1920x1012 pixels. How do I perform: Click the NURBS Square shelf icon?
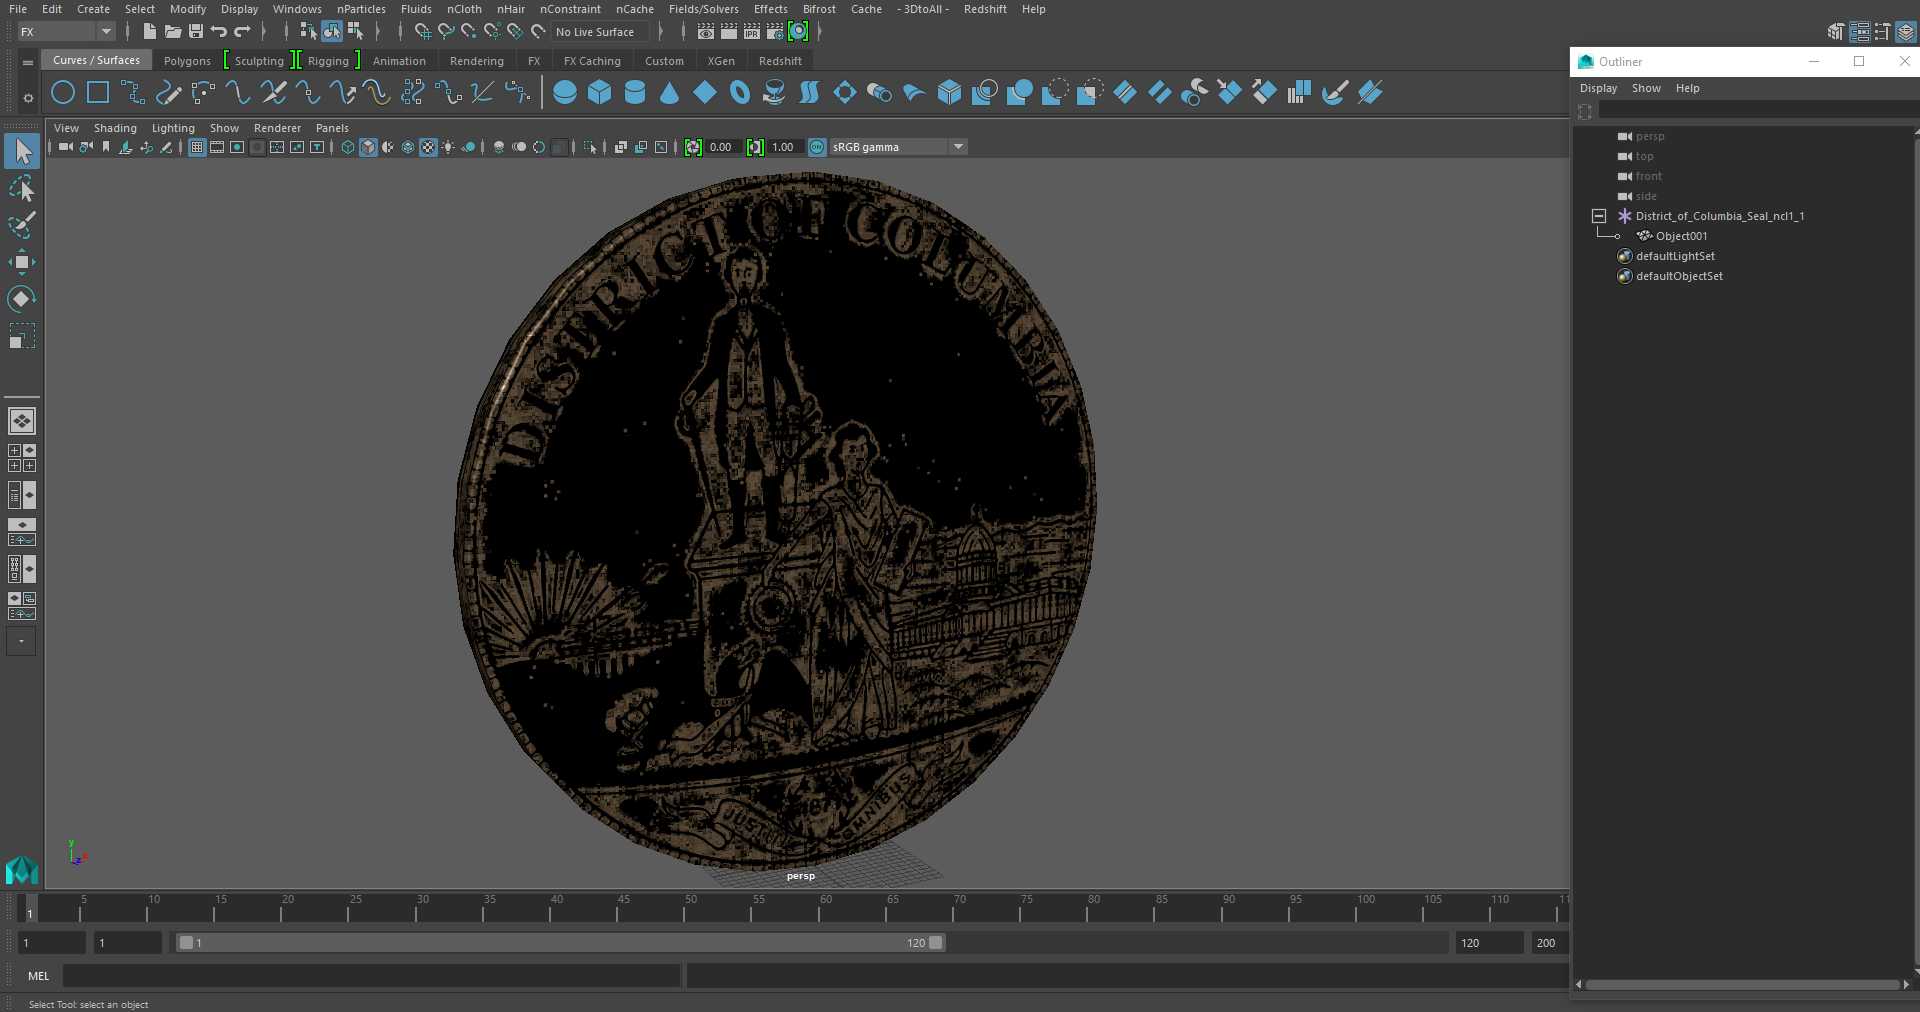tap(98, 93)
